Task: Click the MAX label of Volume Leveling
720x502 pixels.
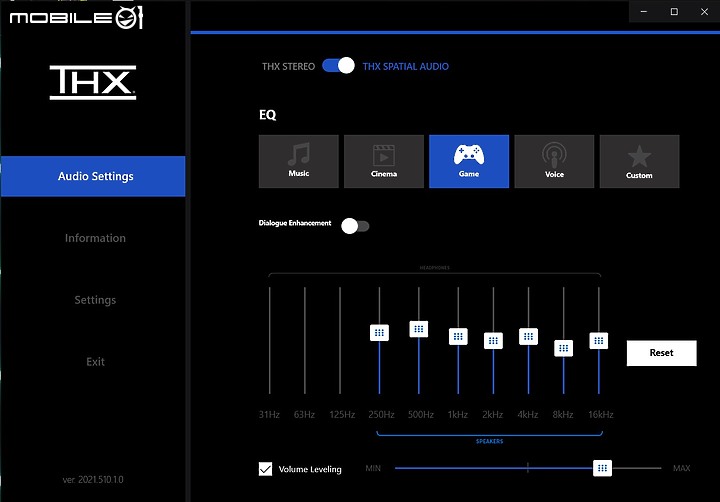Action: click(x=681, y=468)
